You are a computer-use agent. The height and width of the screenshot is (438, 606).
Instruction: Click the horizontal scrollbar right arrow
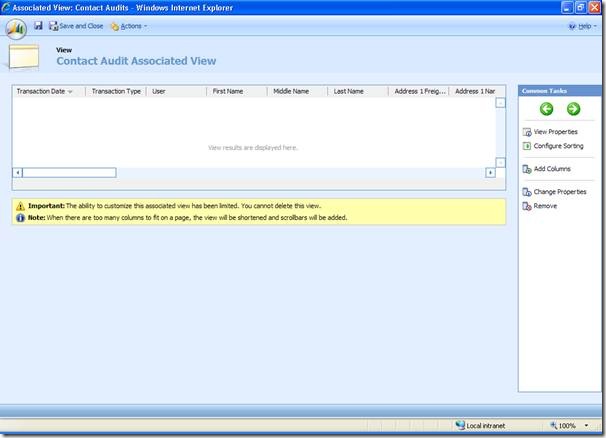tap(490, 173)
